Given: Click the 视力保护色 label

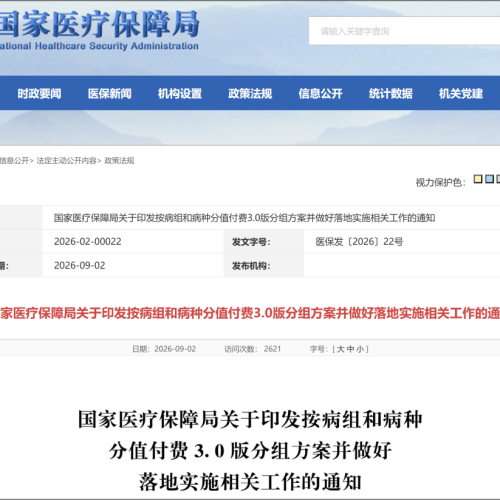Looking at the screenshot, I should [440, 182].
